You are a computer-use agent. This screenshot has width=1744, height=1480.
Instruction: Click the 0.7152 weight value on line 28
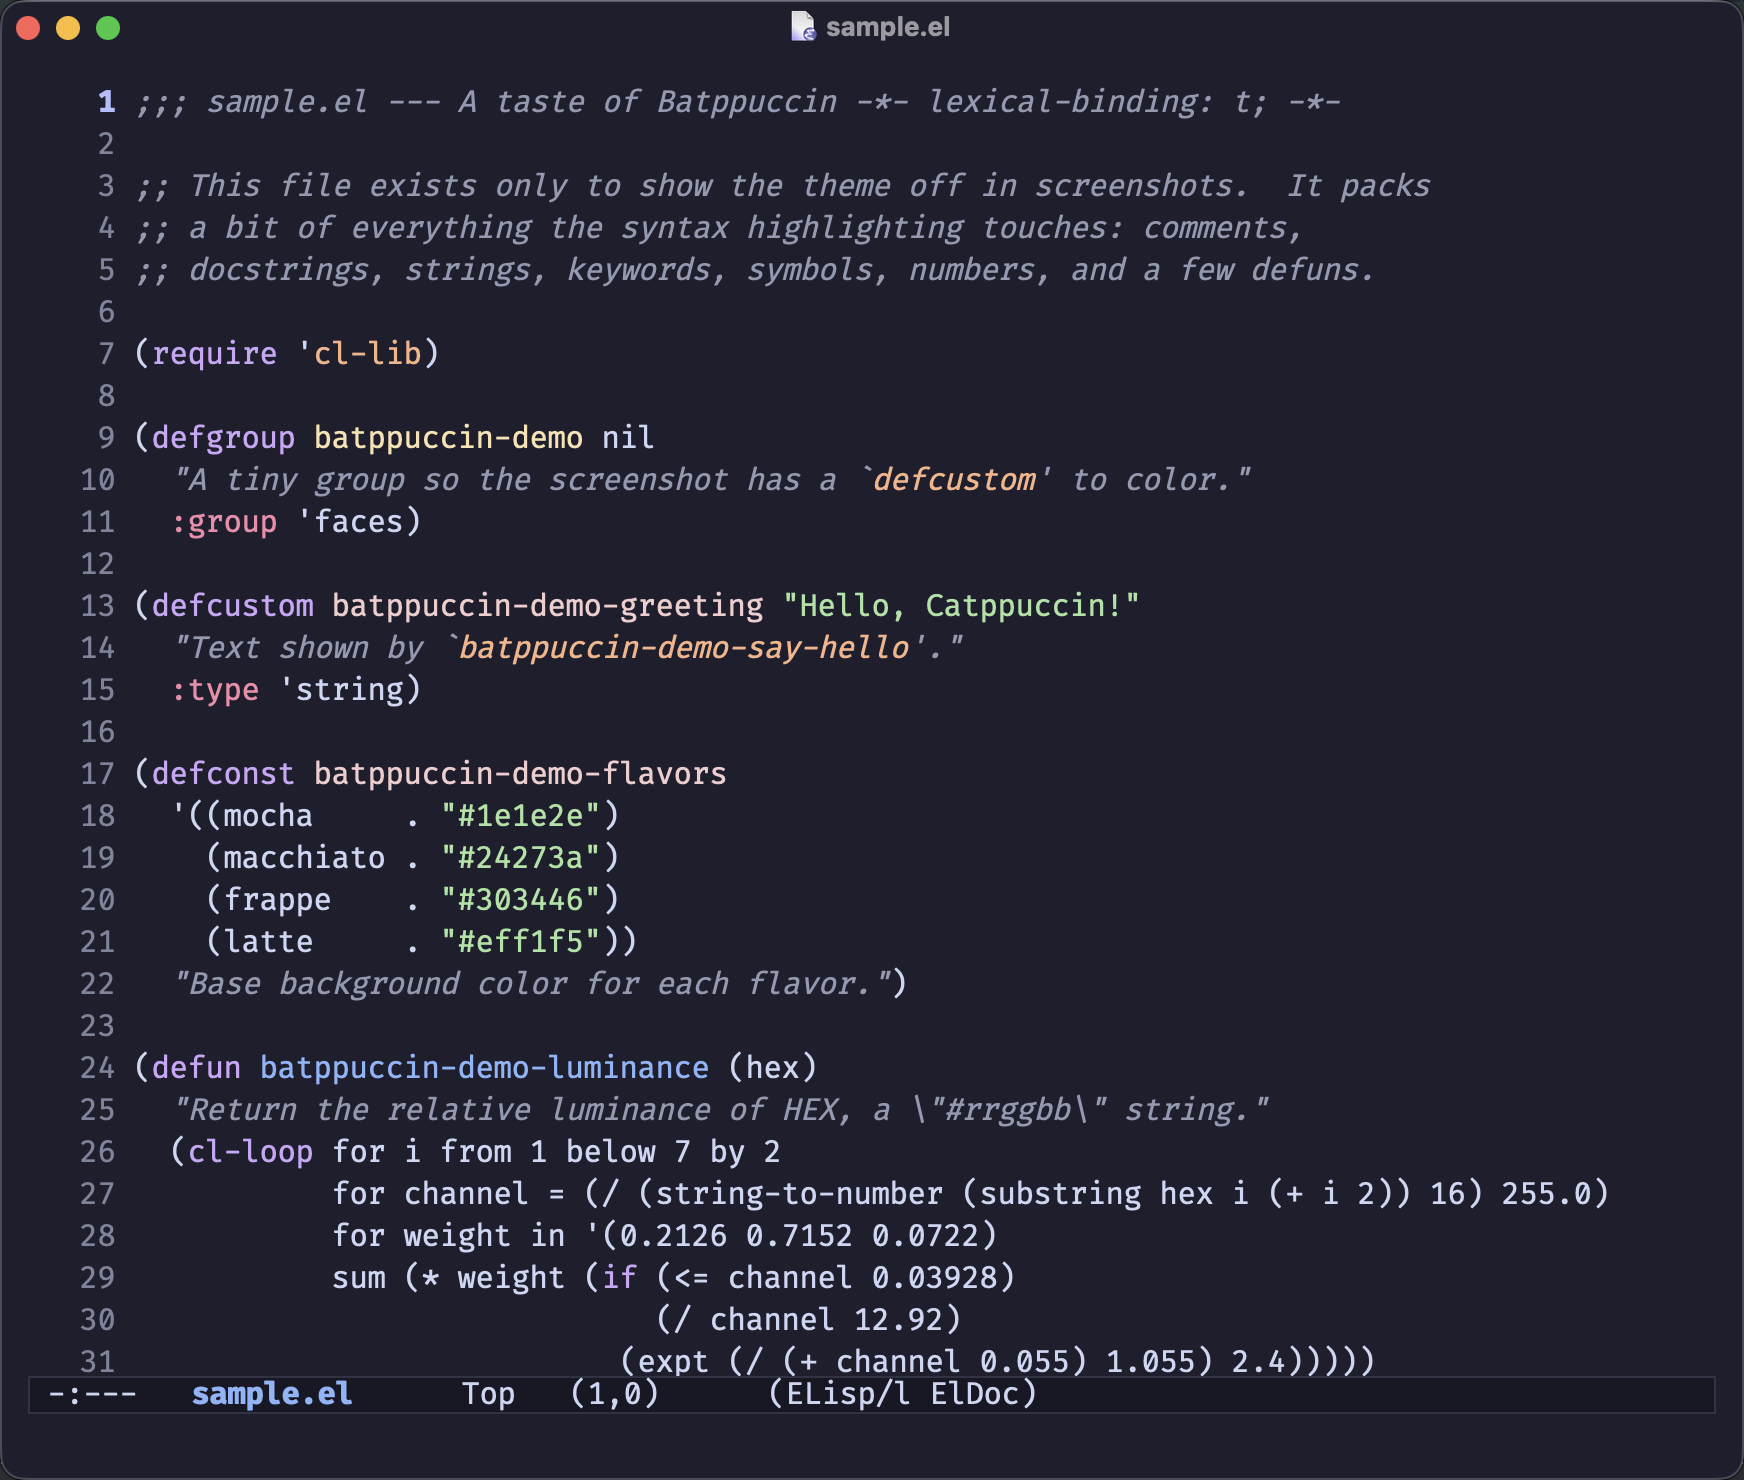coord(799,1236)
